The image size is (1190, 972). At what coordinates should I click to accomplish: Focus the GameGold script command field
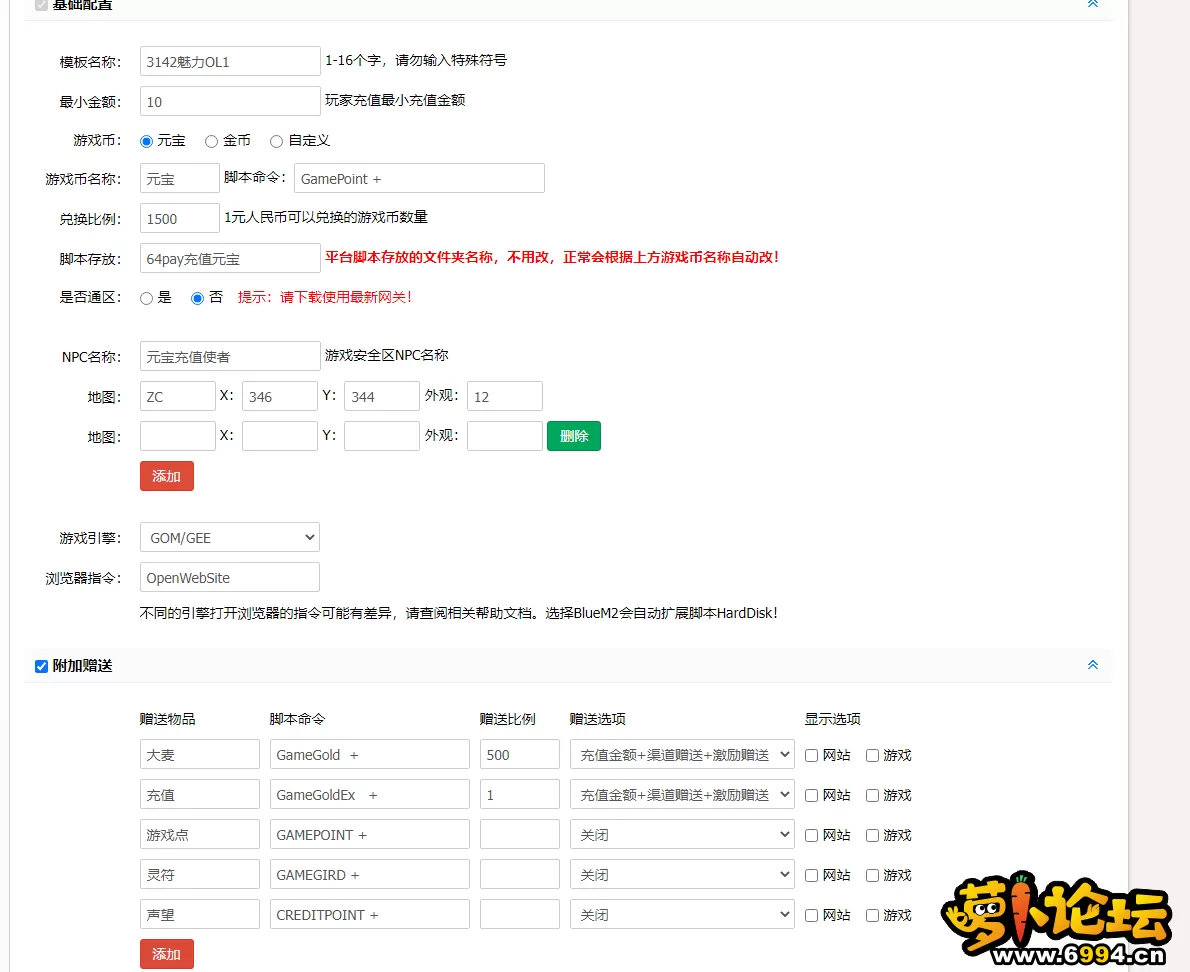(370, 755)
